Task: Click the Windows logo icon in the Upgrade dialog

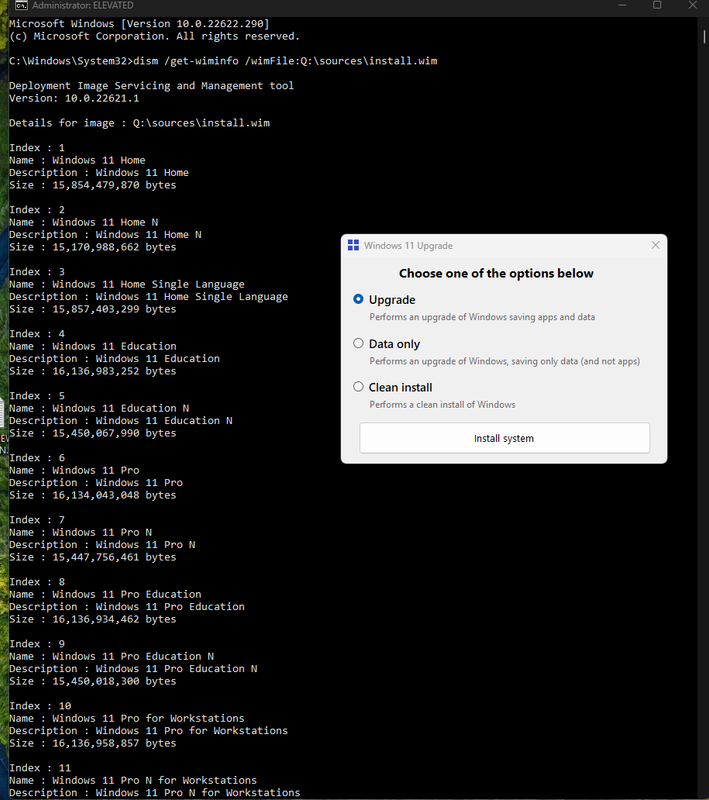Action: (353, 245)
